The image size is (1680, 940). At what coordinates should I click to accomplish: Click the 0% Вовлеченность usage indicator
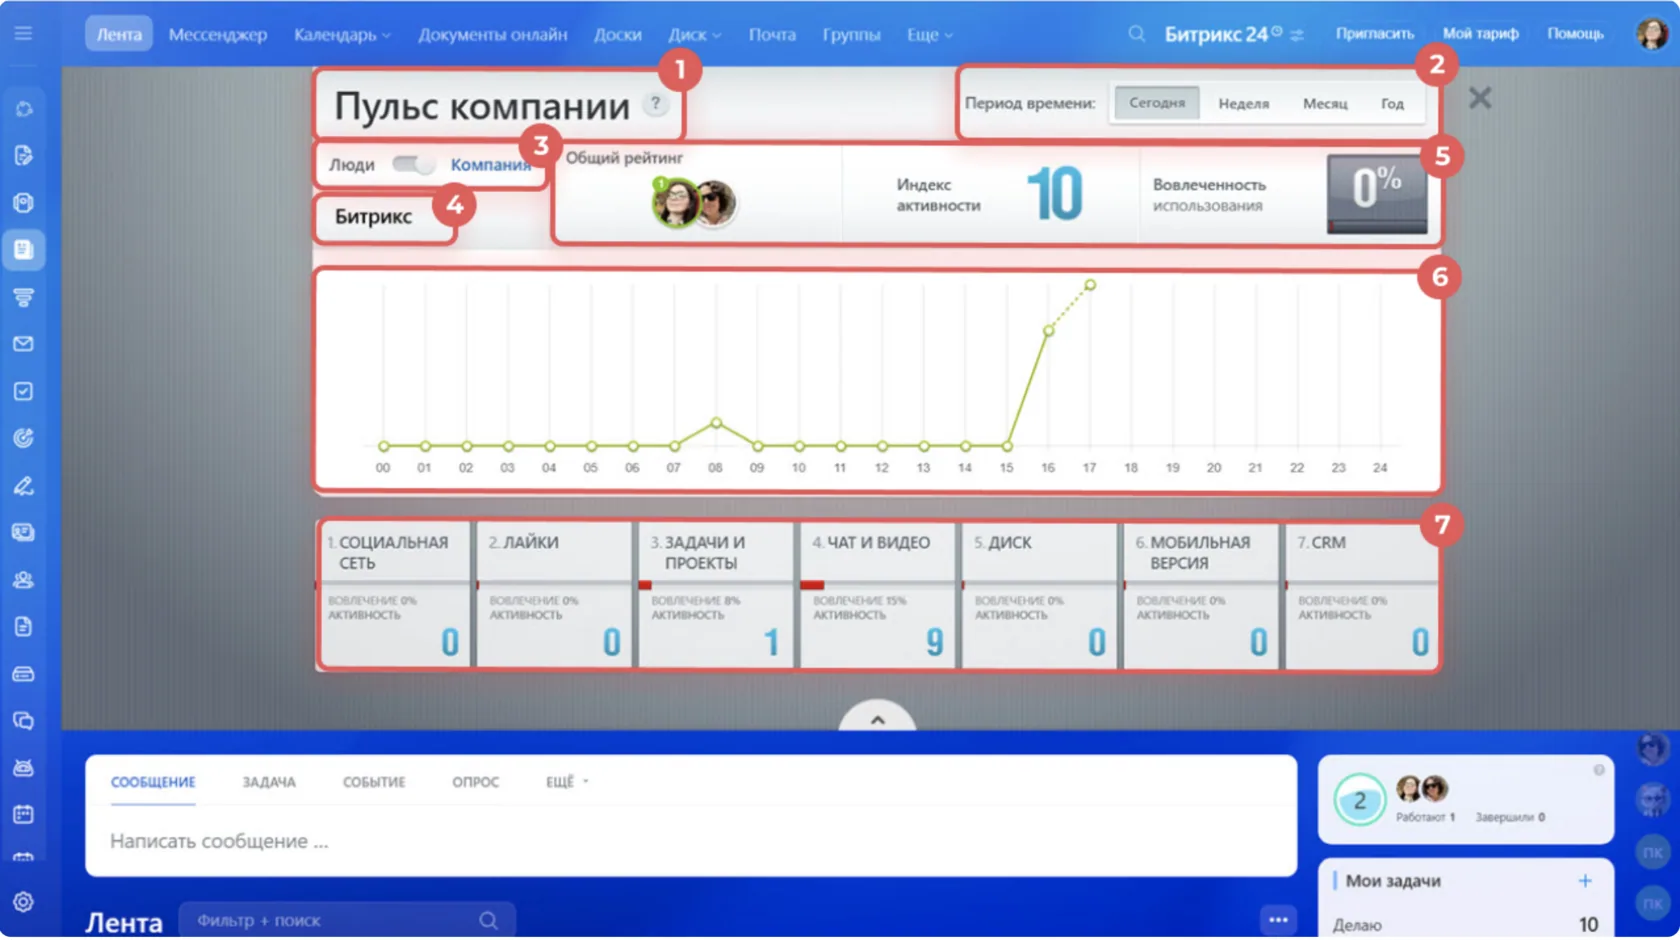click(x=1376, y=194)
